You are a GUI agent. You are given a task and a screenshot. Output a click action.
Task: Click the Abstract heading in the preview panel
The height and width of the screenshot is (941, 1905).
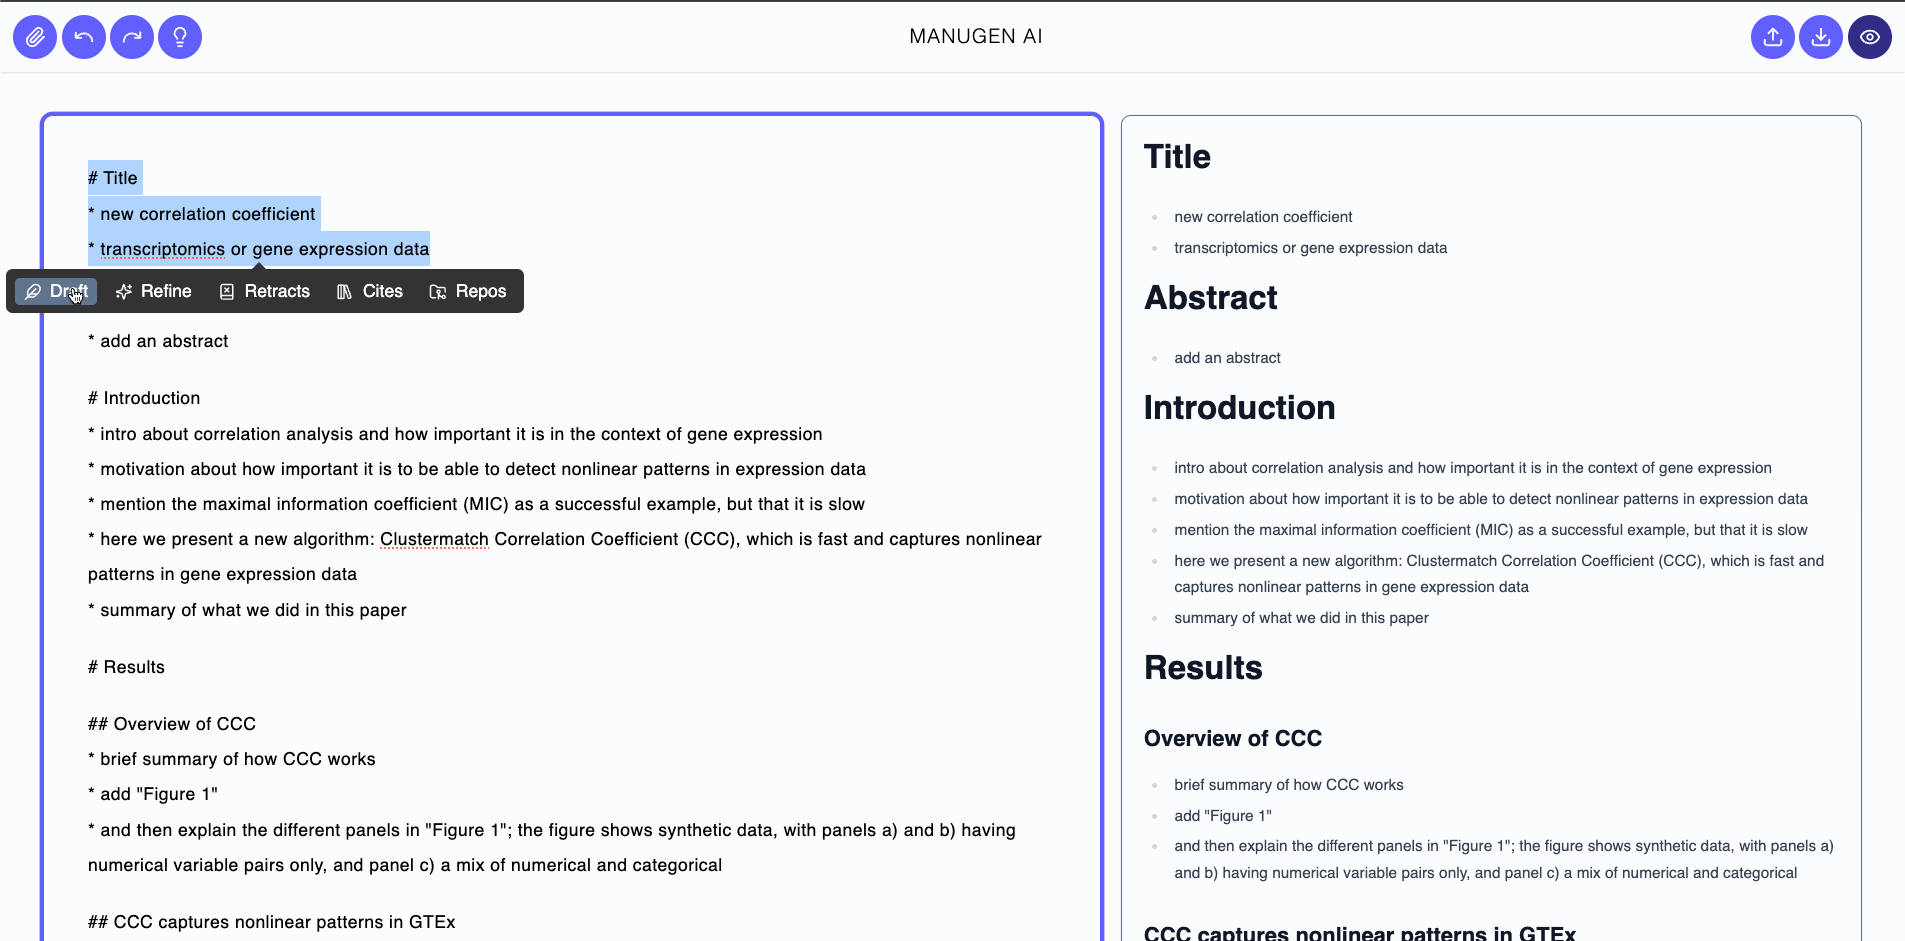pyautogui.click(x=1210, y=298)
